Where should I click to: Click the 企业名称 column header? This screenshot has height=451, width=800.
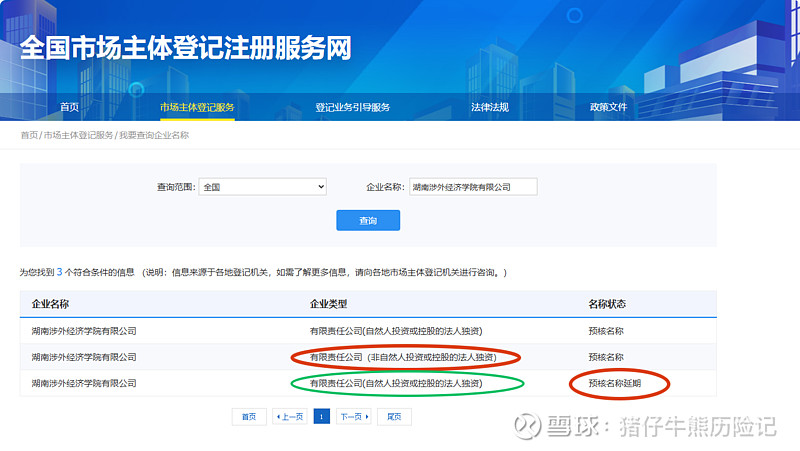click(50, 304)
